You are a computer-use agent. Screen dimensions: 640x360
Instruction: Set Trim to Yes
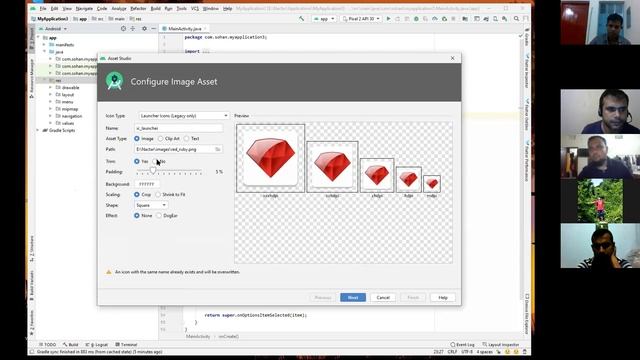pyautogui.click(x=137, y=162)
